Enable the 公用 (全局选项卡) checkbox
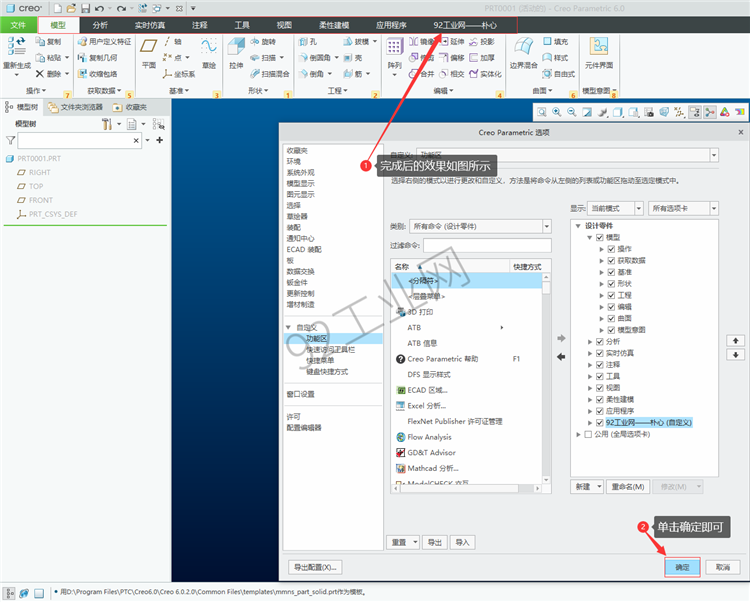The height and width of the screenshot is (602, 750). tap(588, 434)
